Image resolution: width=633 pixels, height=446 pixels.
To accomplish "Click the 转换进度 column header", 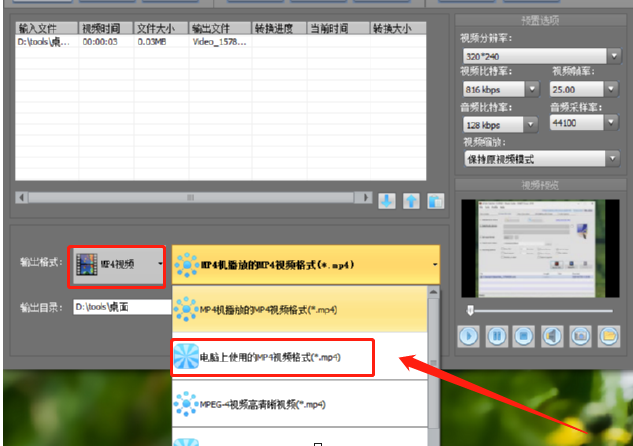I will pos(279,28).
